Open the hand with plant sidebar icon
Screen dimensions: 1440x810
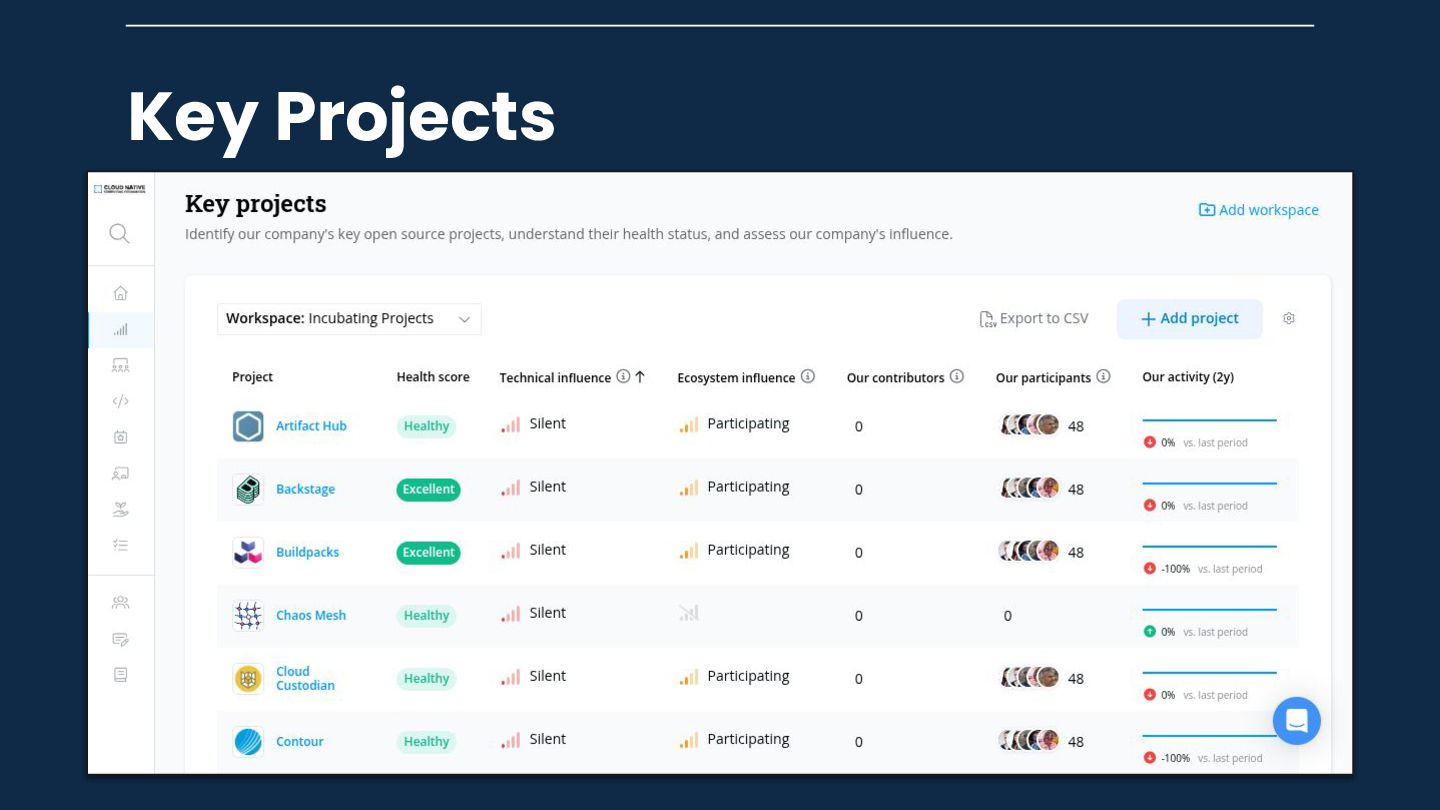(x=120, y=509)
